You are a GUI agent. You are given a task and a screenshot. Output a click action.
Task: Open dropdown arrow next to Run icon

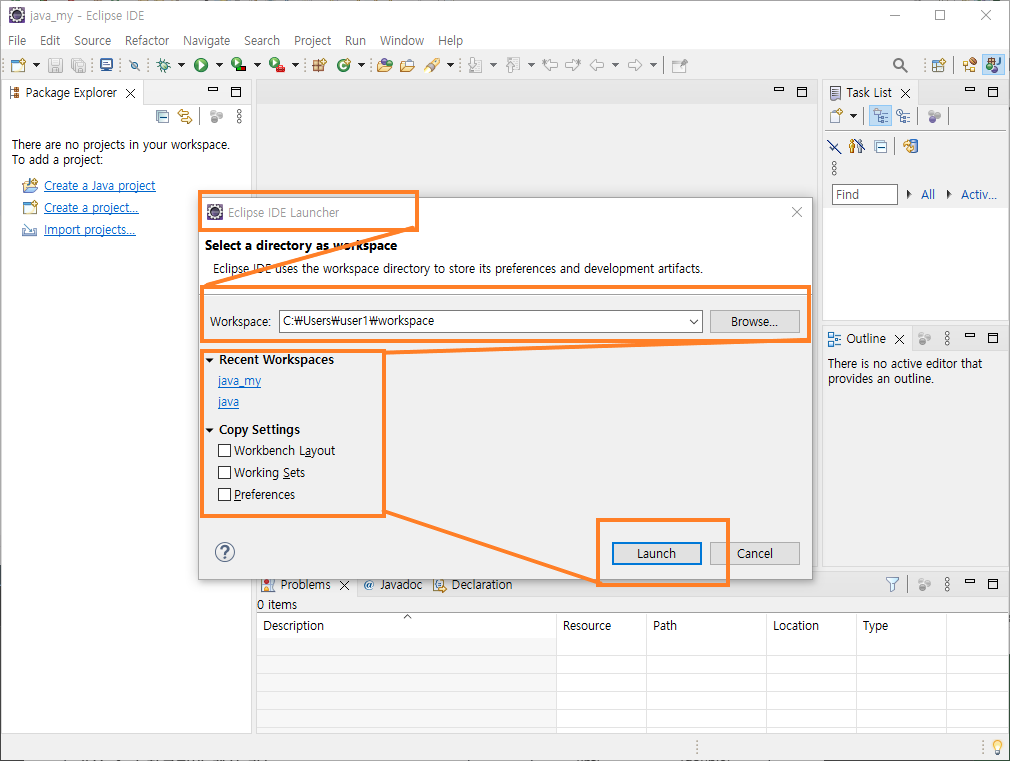click(219, 65)
